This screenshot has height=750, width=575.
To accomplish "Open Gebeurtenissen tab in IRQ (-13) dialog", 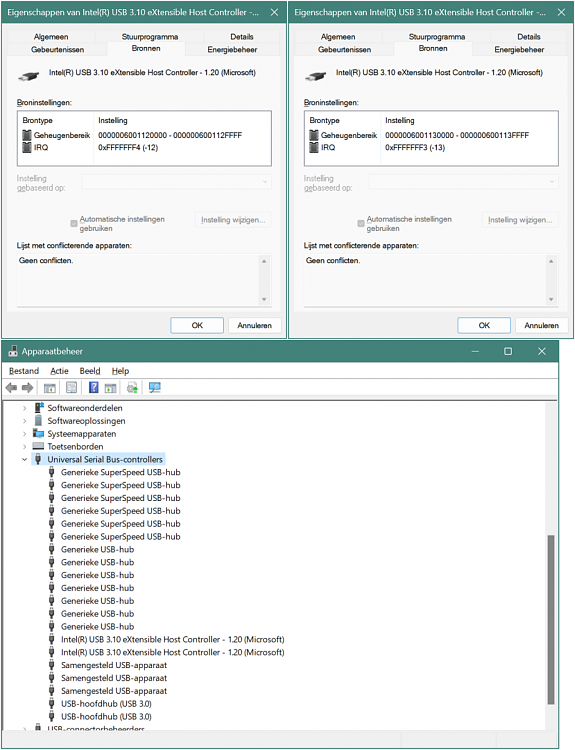I will [344, 49].
